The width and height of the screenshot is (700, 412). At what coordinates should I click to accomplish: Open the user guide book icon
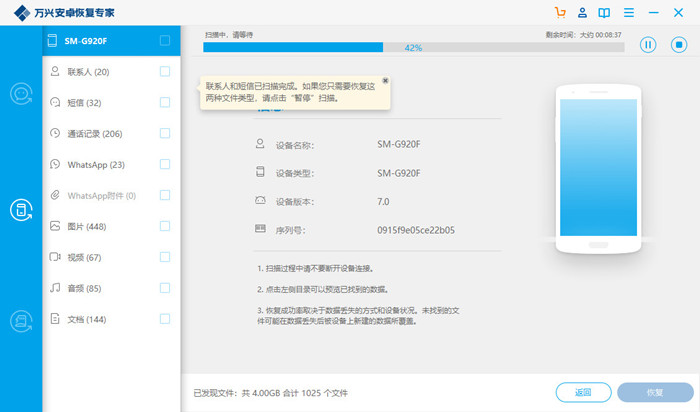[604, 12]
